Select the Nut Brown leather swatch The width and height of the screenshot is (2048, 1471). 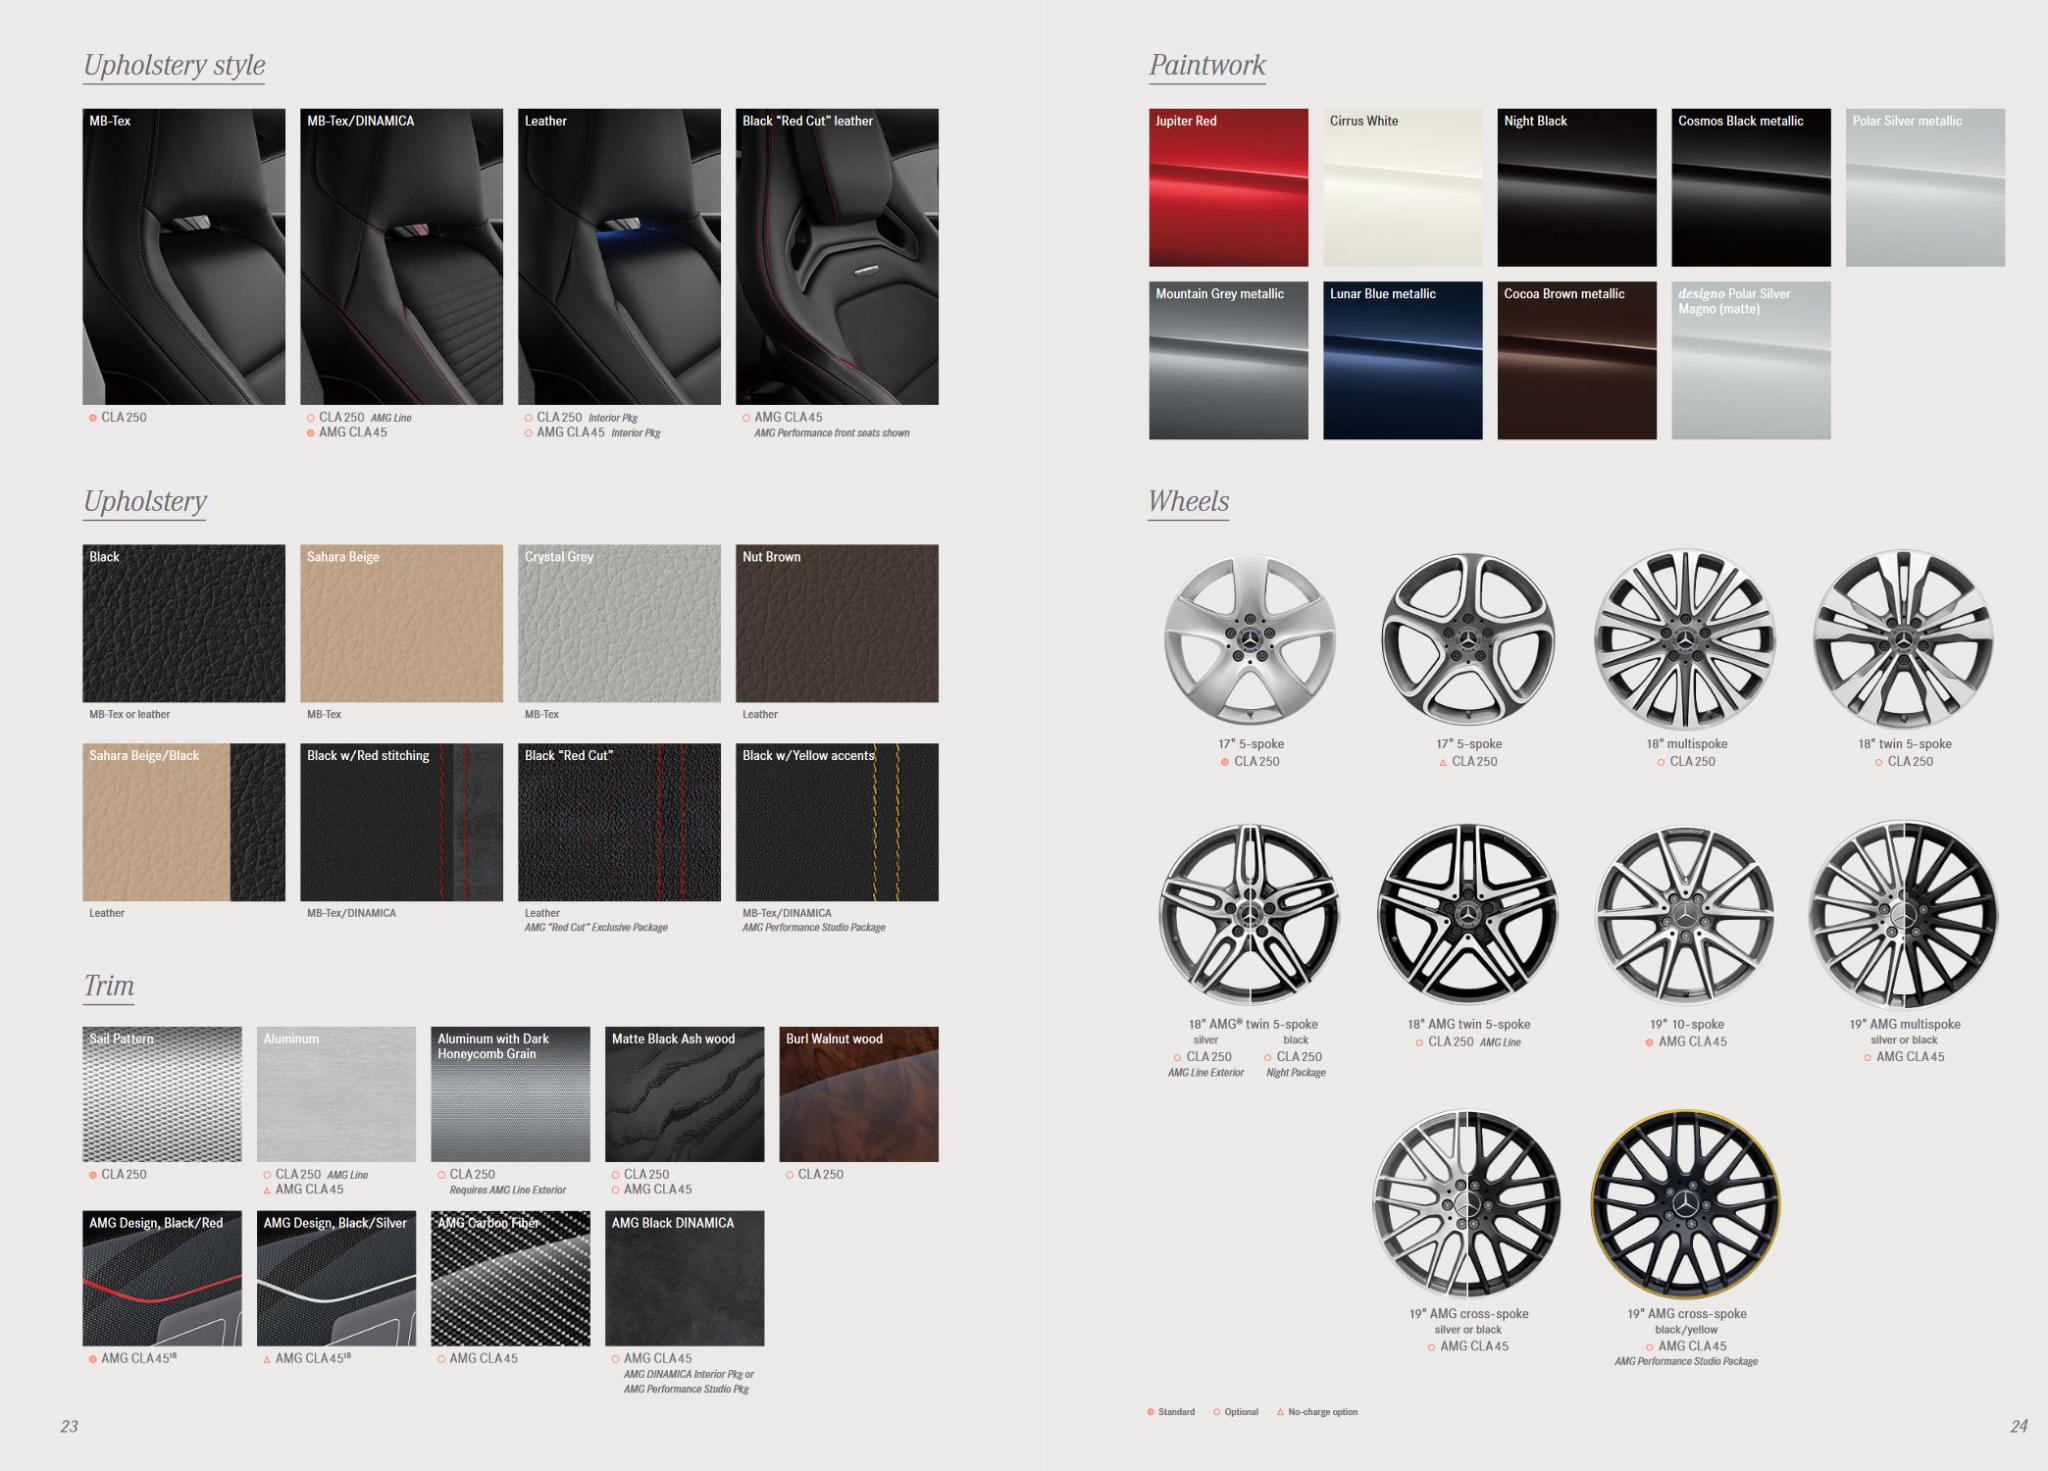[837, 623]
